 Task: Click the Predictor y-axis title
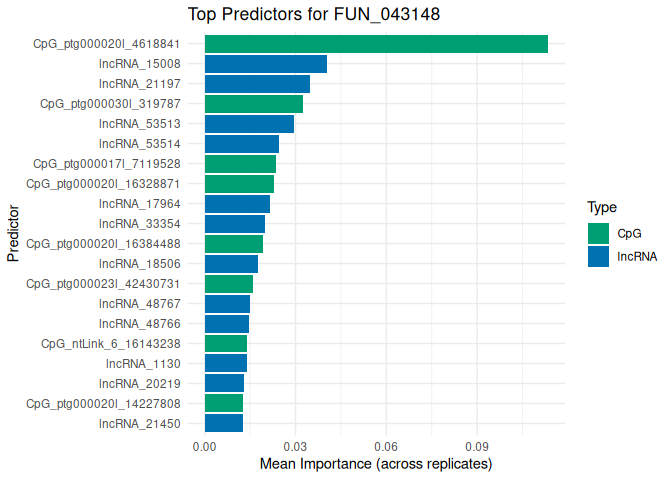pos(12,233)
